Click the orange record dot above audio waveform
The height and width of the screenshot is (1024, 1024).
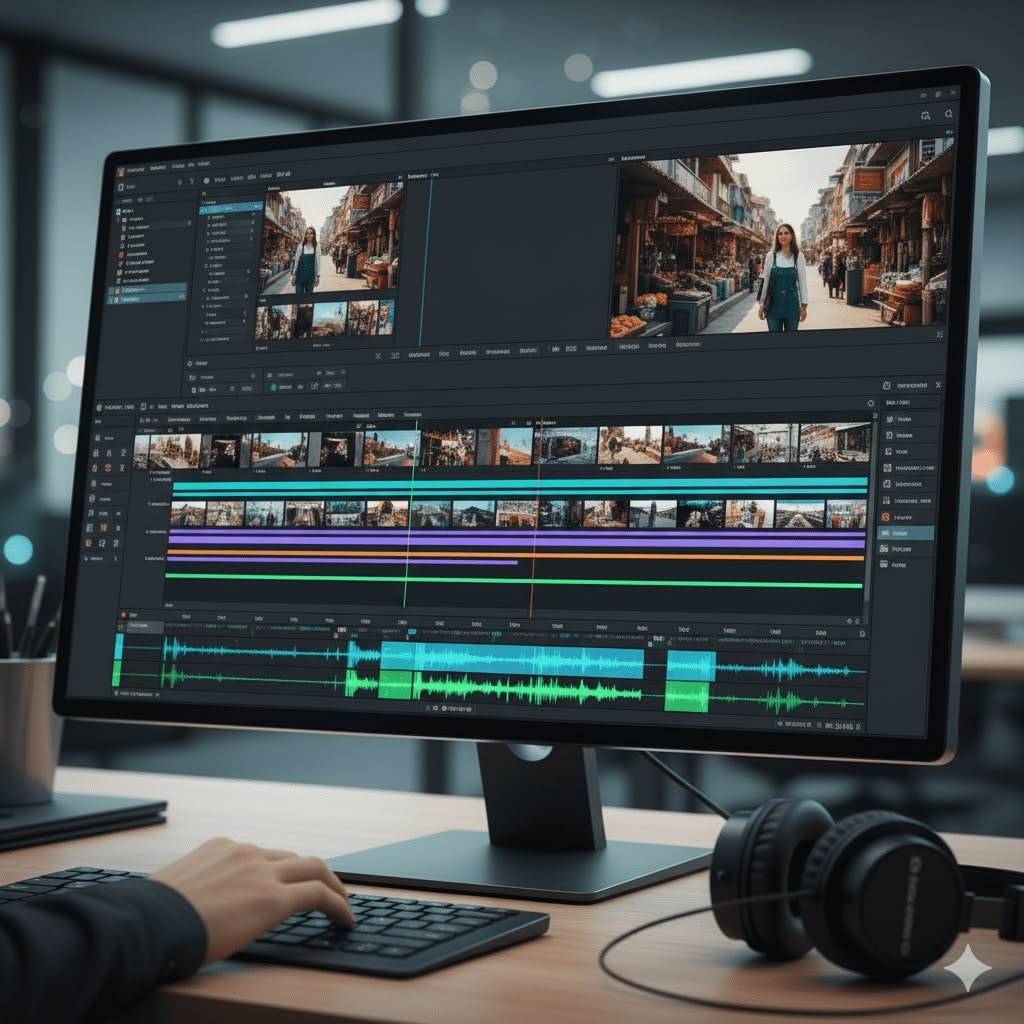point(123,615)
